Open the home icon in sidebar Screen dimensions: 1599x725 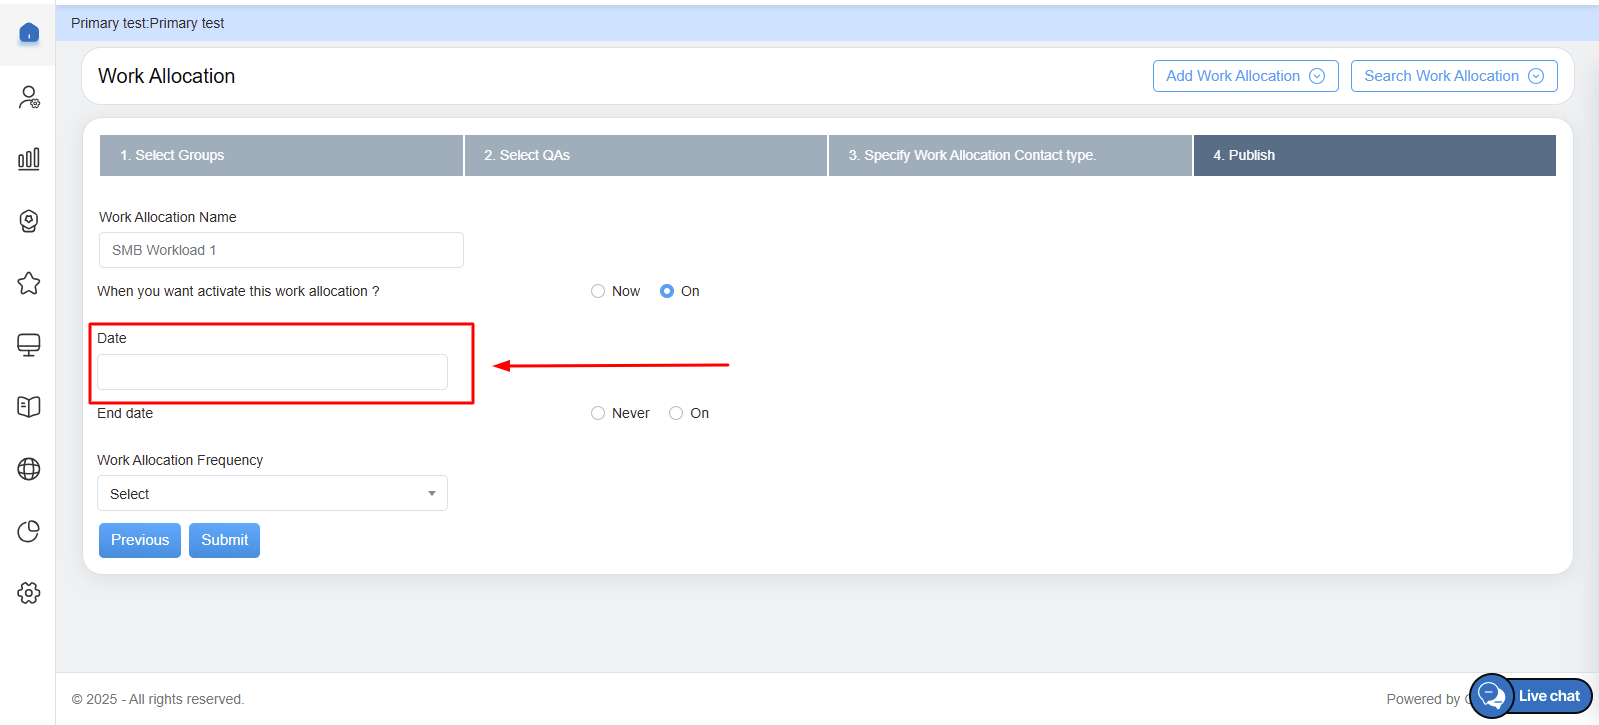click(x=29, y=33)
